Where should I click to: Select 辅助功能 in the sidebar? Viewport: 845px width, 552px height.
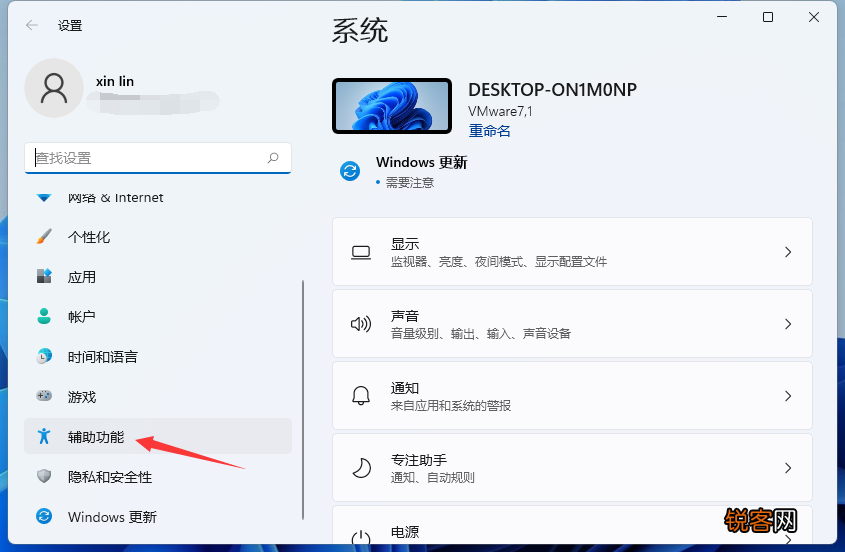(x=158, y=436)
